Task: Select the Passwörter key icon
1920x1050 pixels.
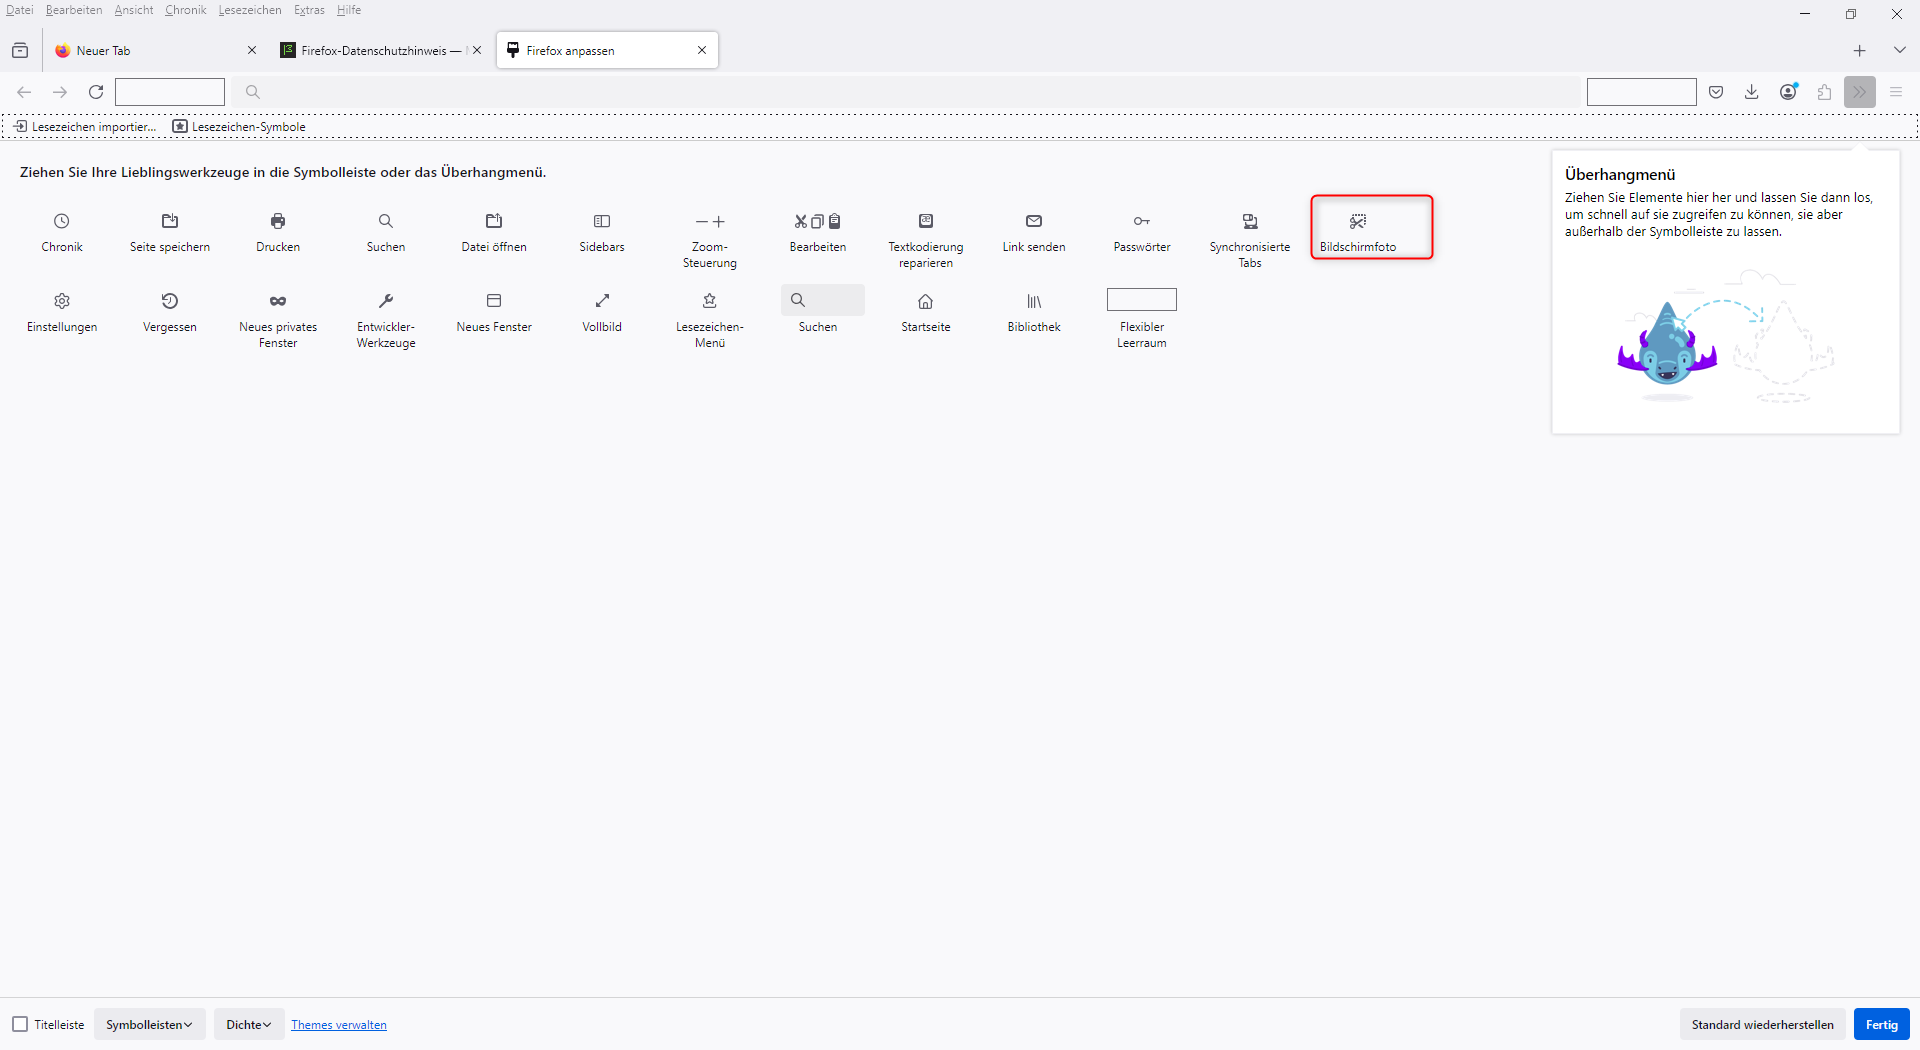Action: (1141, 221)
